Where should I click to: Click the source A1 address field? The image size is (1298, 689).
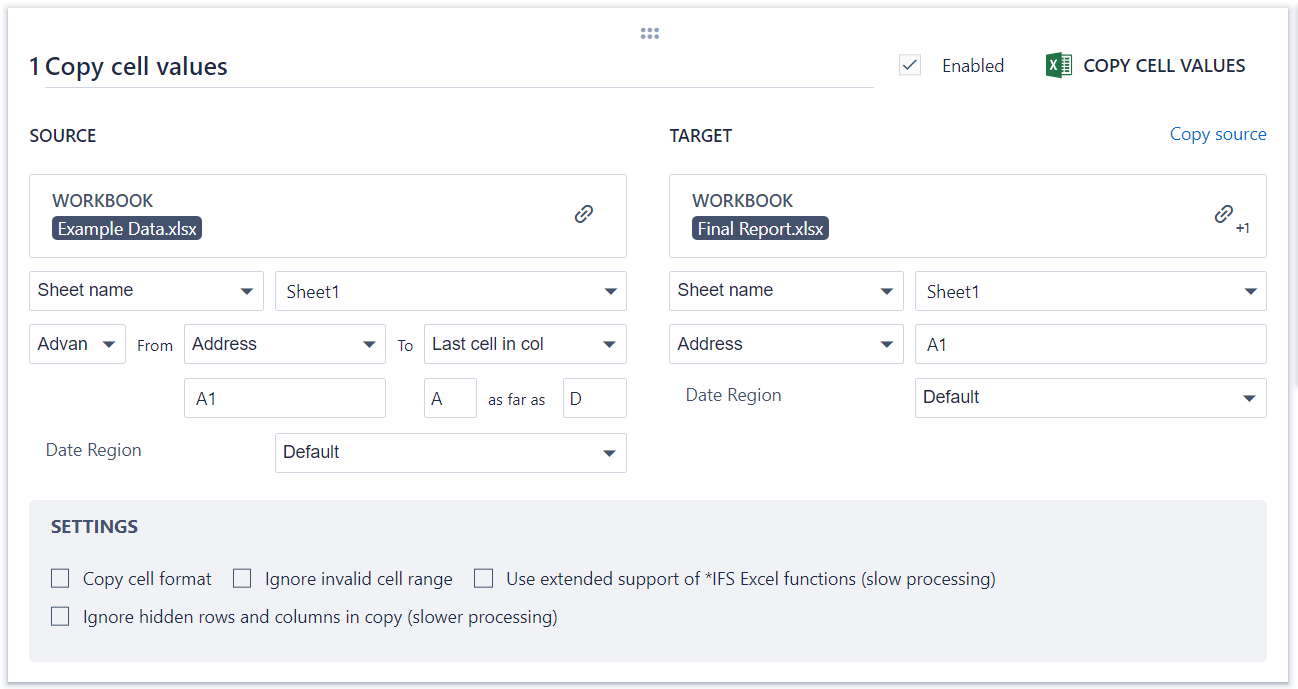285,398
